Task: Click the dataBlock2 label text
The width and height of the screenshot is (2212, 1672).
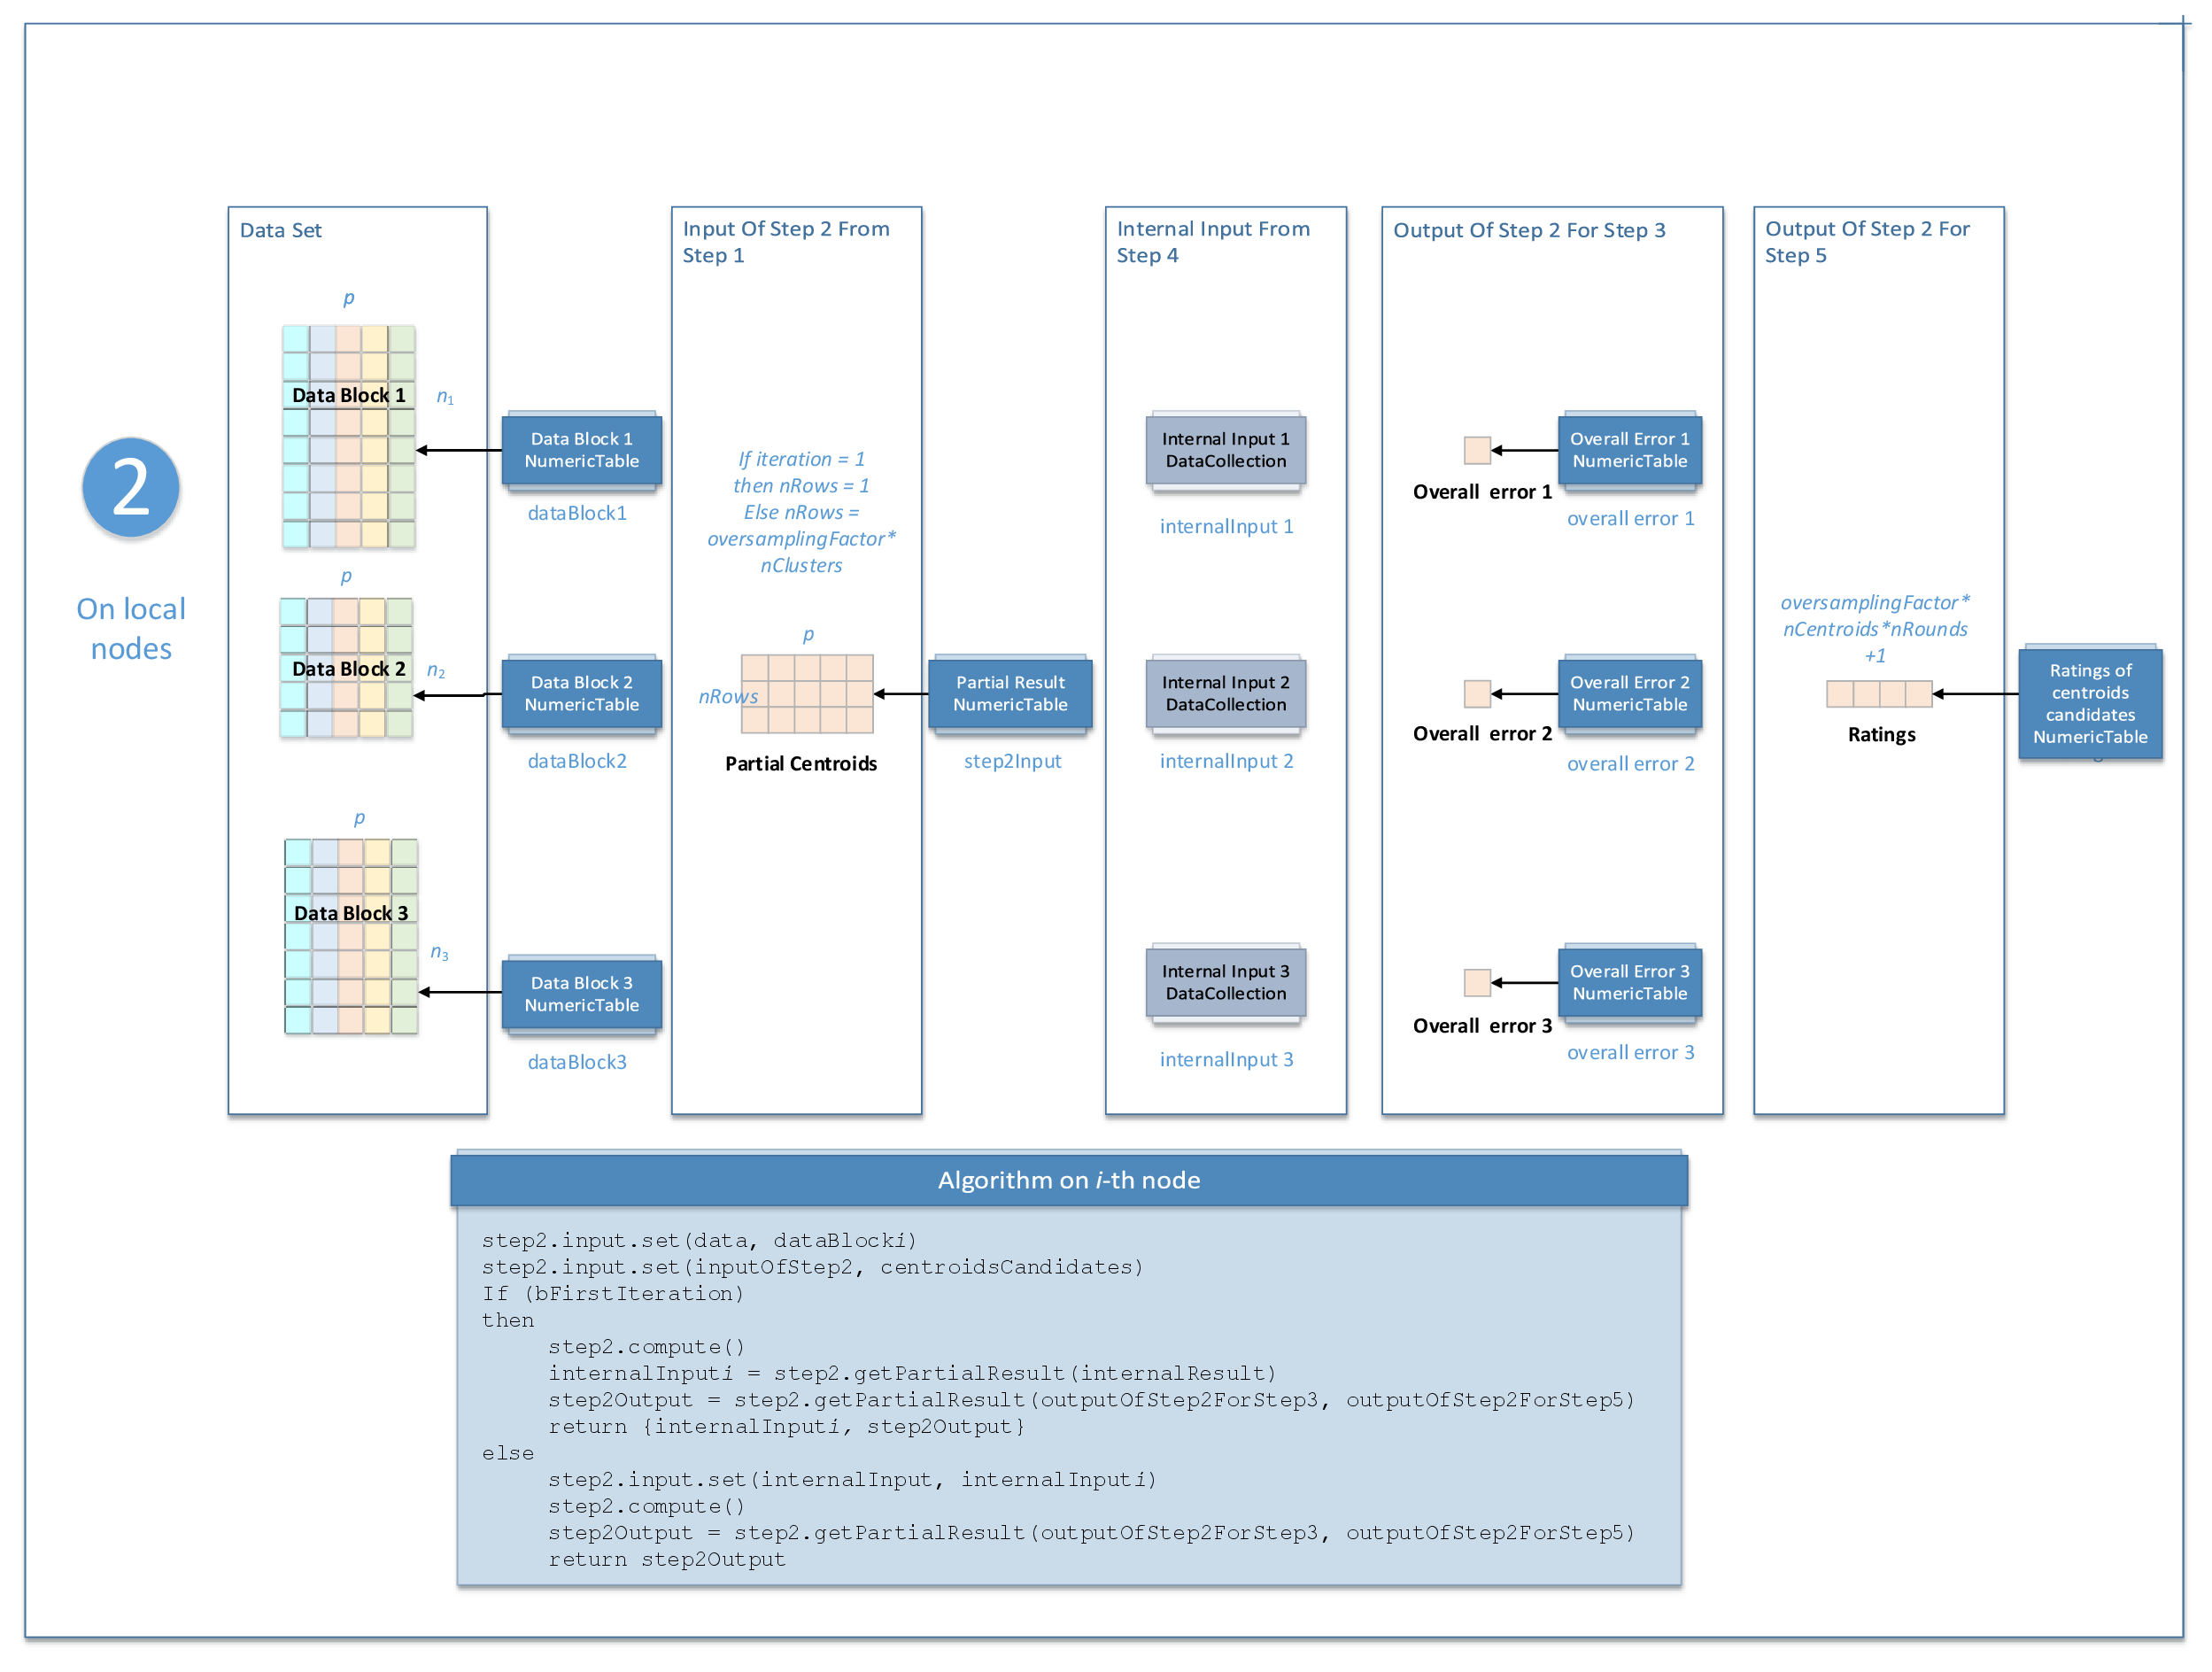Action: tap(577, 761)
